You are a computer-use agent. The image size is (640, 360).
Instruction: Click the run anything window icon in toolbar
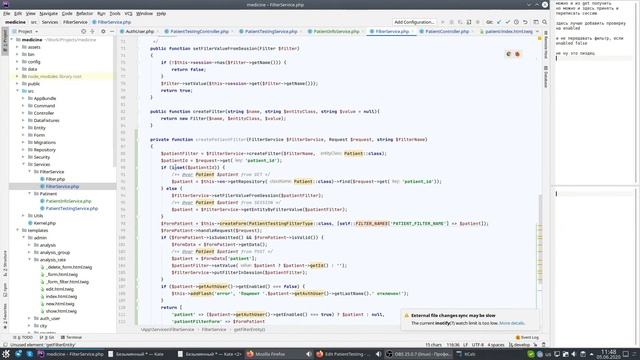pyautogui.click(x=536, y=22)
